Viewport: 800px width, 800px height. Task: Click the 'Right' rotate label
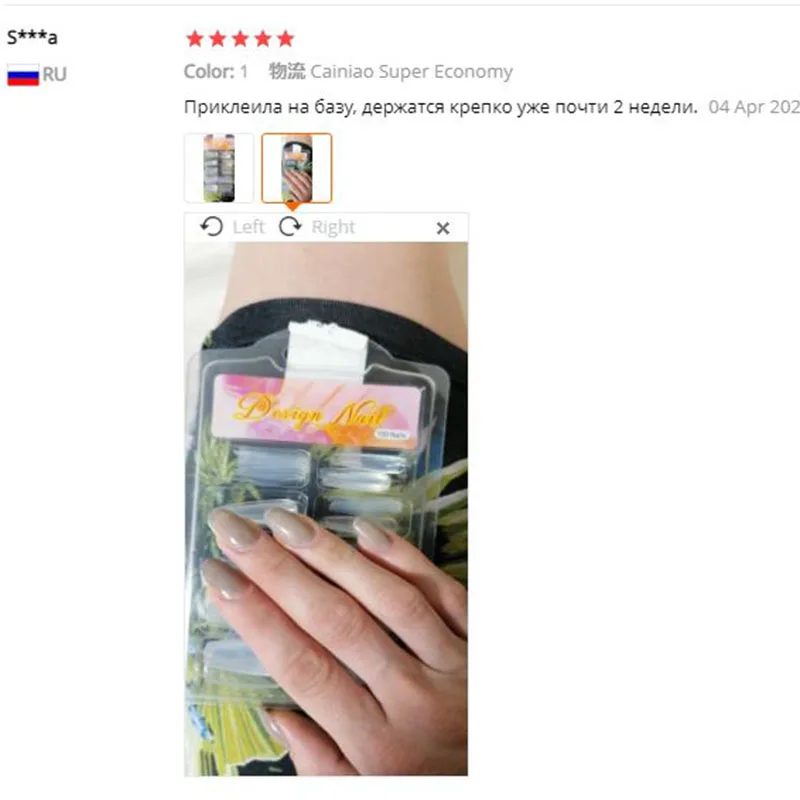[x=333, y=227]
